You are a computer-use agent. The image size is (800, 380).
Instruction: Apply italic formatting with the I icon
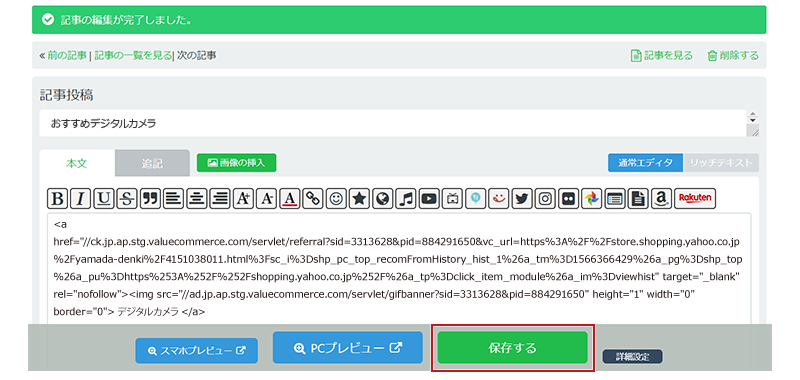point(81,199)
